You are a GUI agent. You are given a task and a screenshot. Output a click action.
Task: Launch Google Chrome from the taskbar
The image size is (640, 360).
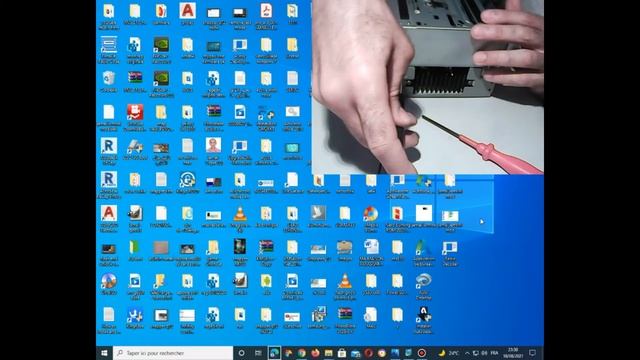point(302,353)
